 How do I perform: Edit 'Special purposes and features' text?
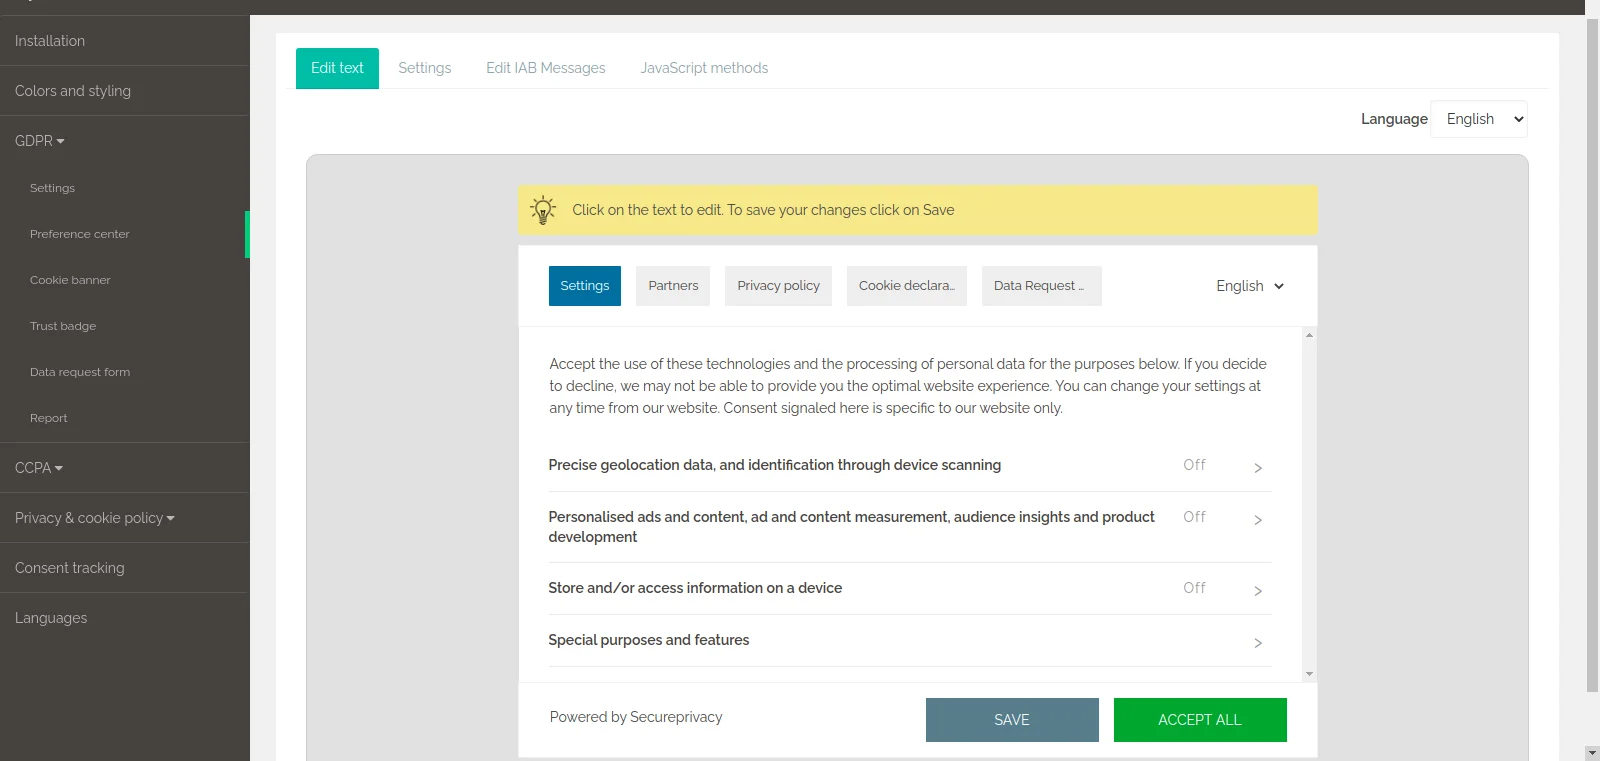pos(649,640)
